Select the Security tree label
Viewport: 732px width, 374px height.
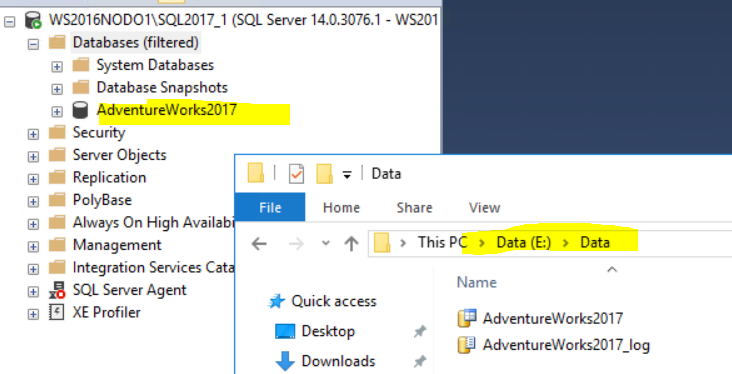99,133
